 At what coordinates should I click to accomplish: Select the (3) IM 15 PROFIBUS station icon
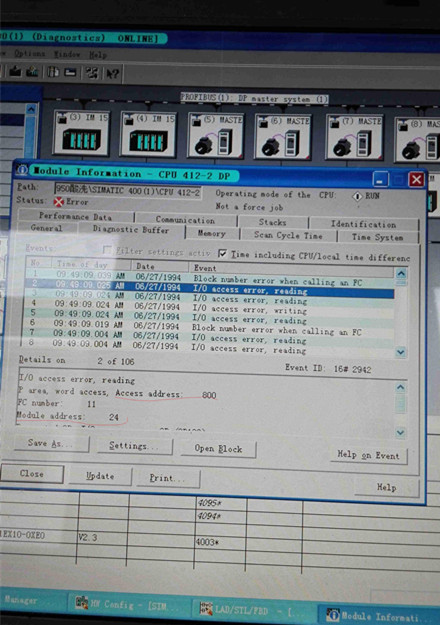click(82, 133)
